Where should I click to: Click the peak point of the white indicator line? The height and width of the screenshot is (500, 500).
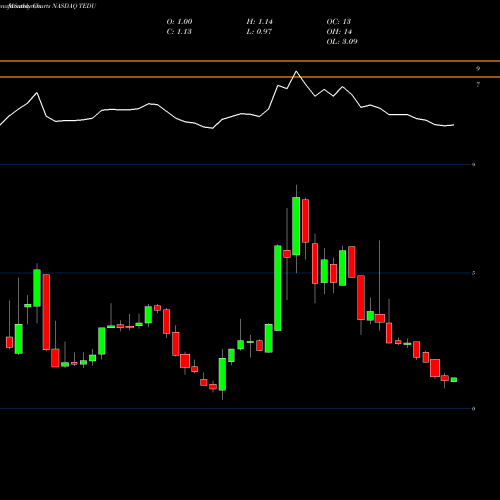point(296,71)
